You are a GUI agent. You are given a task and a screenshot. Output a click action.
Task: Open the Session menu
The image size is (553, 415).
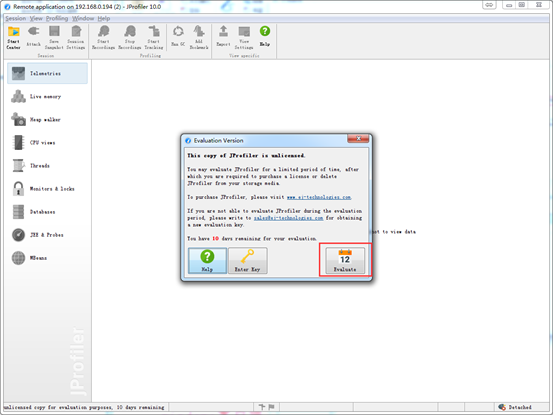point(16,18)
